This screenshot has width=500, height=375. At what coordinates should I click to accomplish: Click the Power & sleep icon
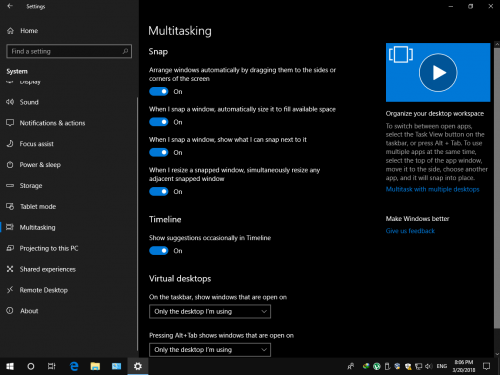coord(10,165)
